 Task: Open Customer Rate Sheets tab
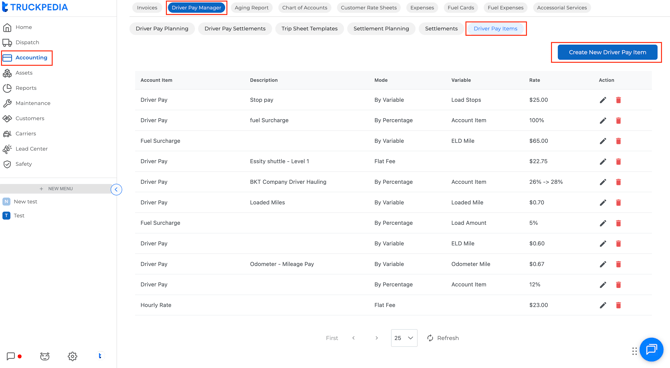point(368,8)
